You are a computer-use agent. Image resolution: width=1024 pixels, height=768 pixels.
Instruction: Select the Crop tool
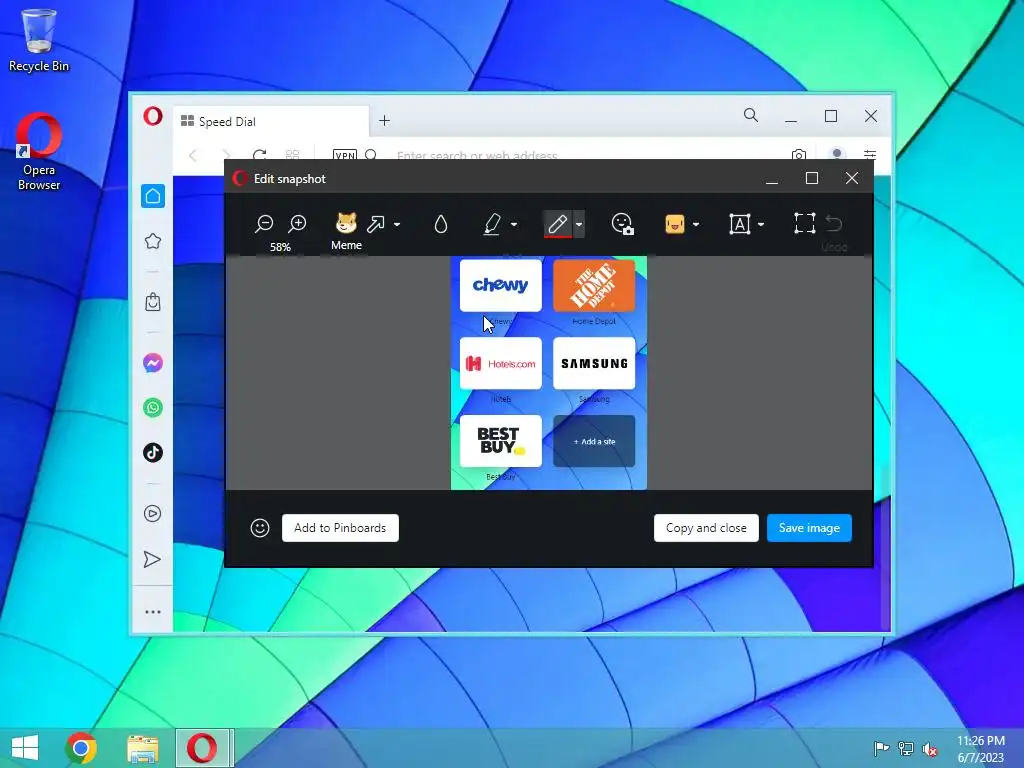coord(805,223)
